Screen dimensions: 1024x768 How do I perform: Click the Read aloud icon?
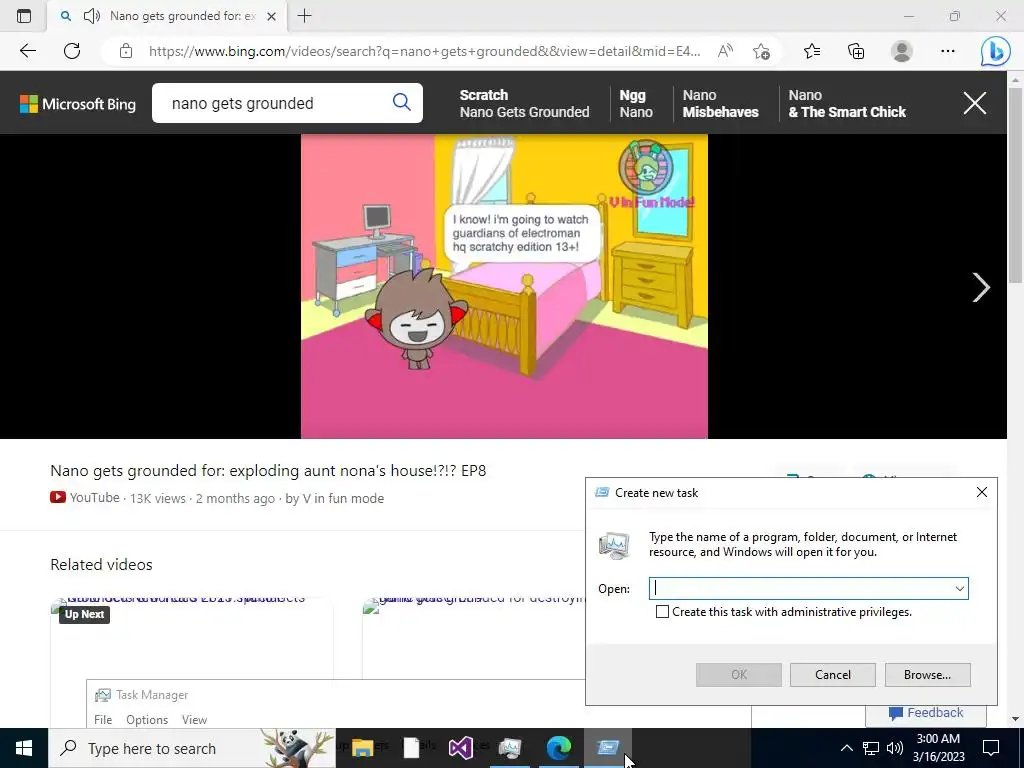click(725, 51)
